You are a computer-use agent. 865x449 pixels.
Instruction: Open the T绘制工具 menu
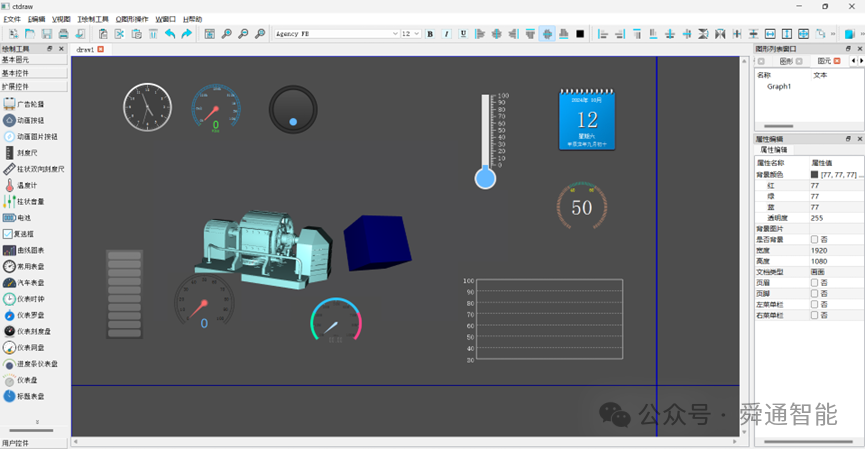93,19
